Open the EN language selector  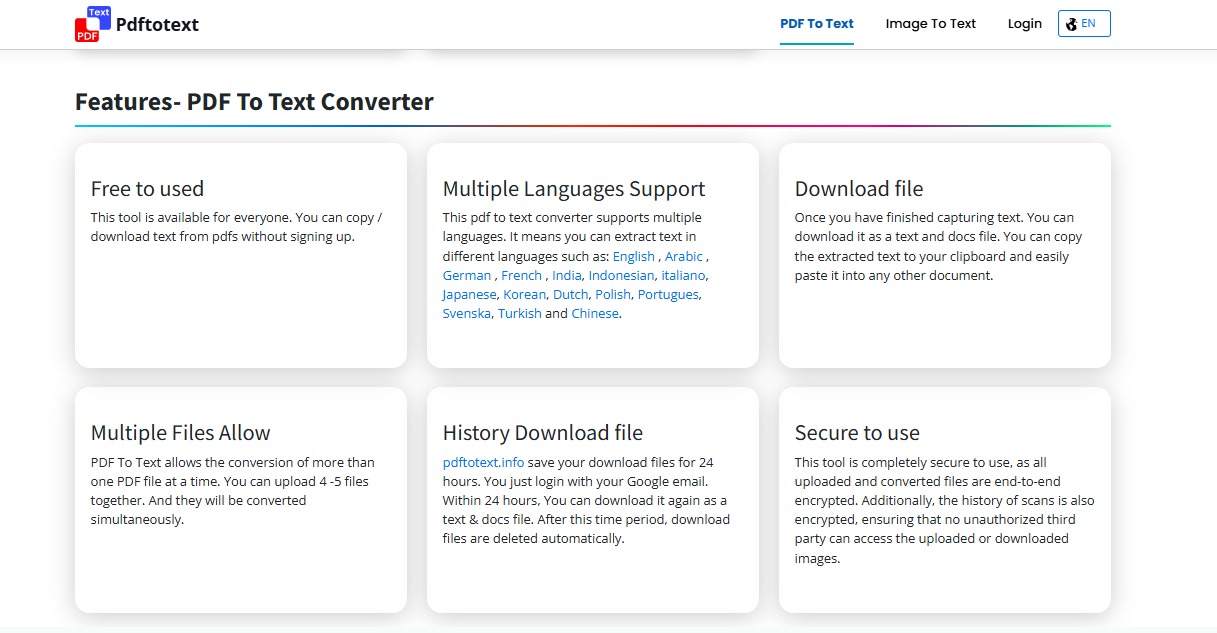click(x=1084, y=24)
